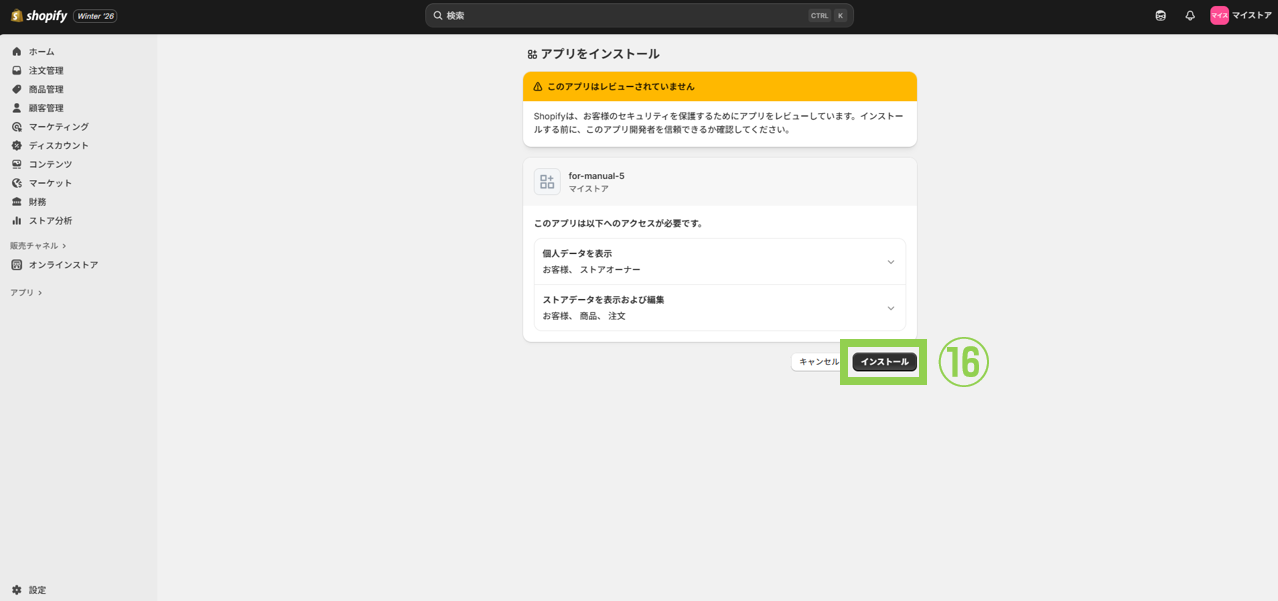Expand the 販売チャネル sidebar section
1278x601 pixels.
[x=38, y=246]
